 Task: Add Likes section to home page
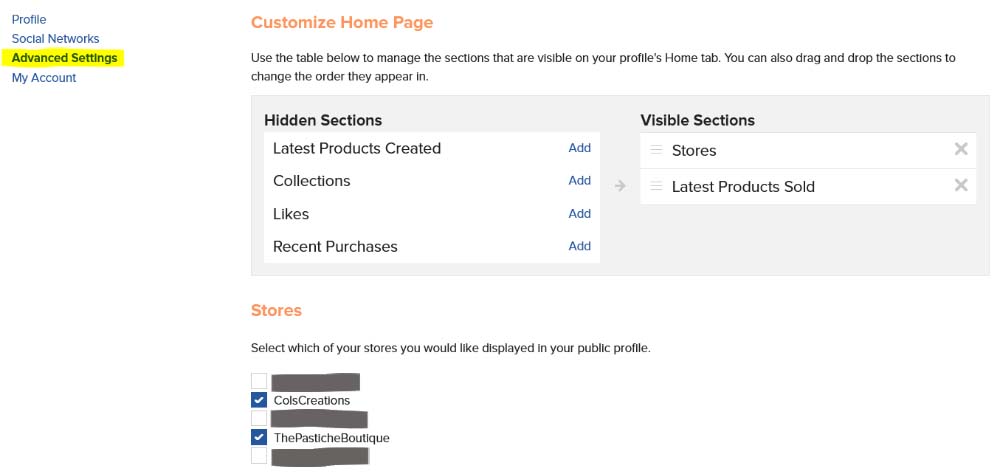click(x=579, y=213)
